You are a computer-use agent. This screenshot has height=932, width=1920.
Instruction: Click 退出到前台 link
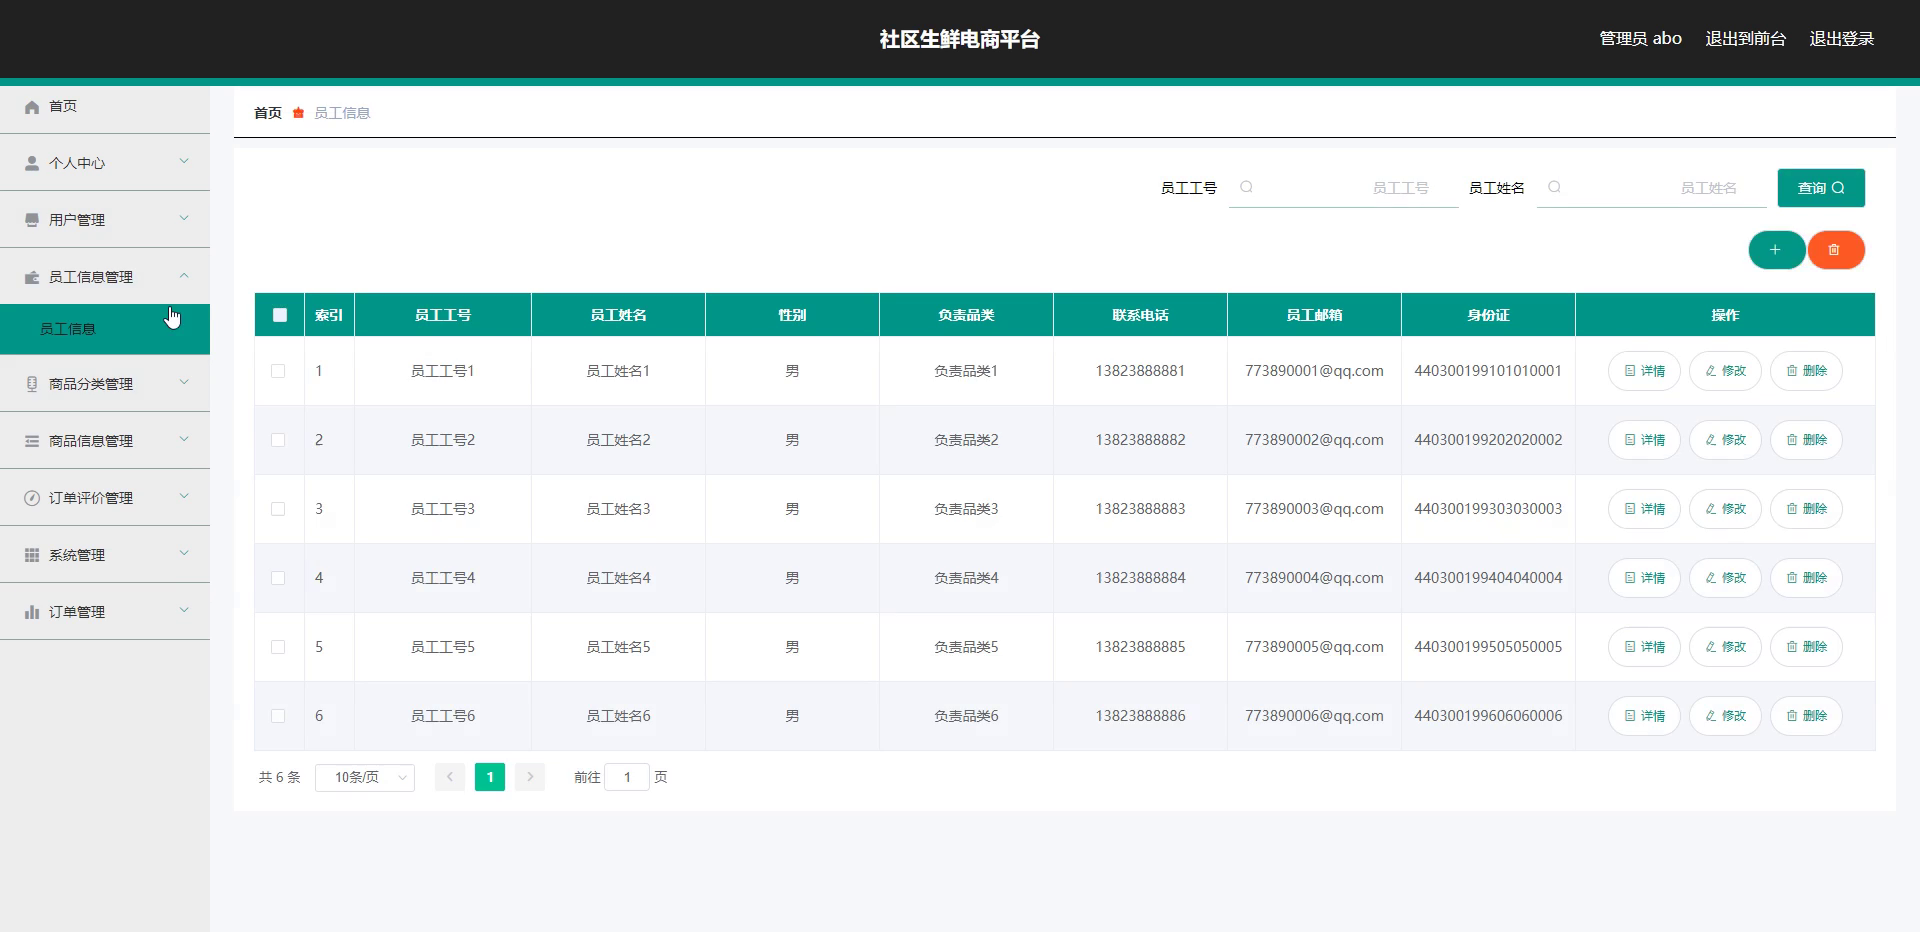(x=1746, y=39)
